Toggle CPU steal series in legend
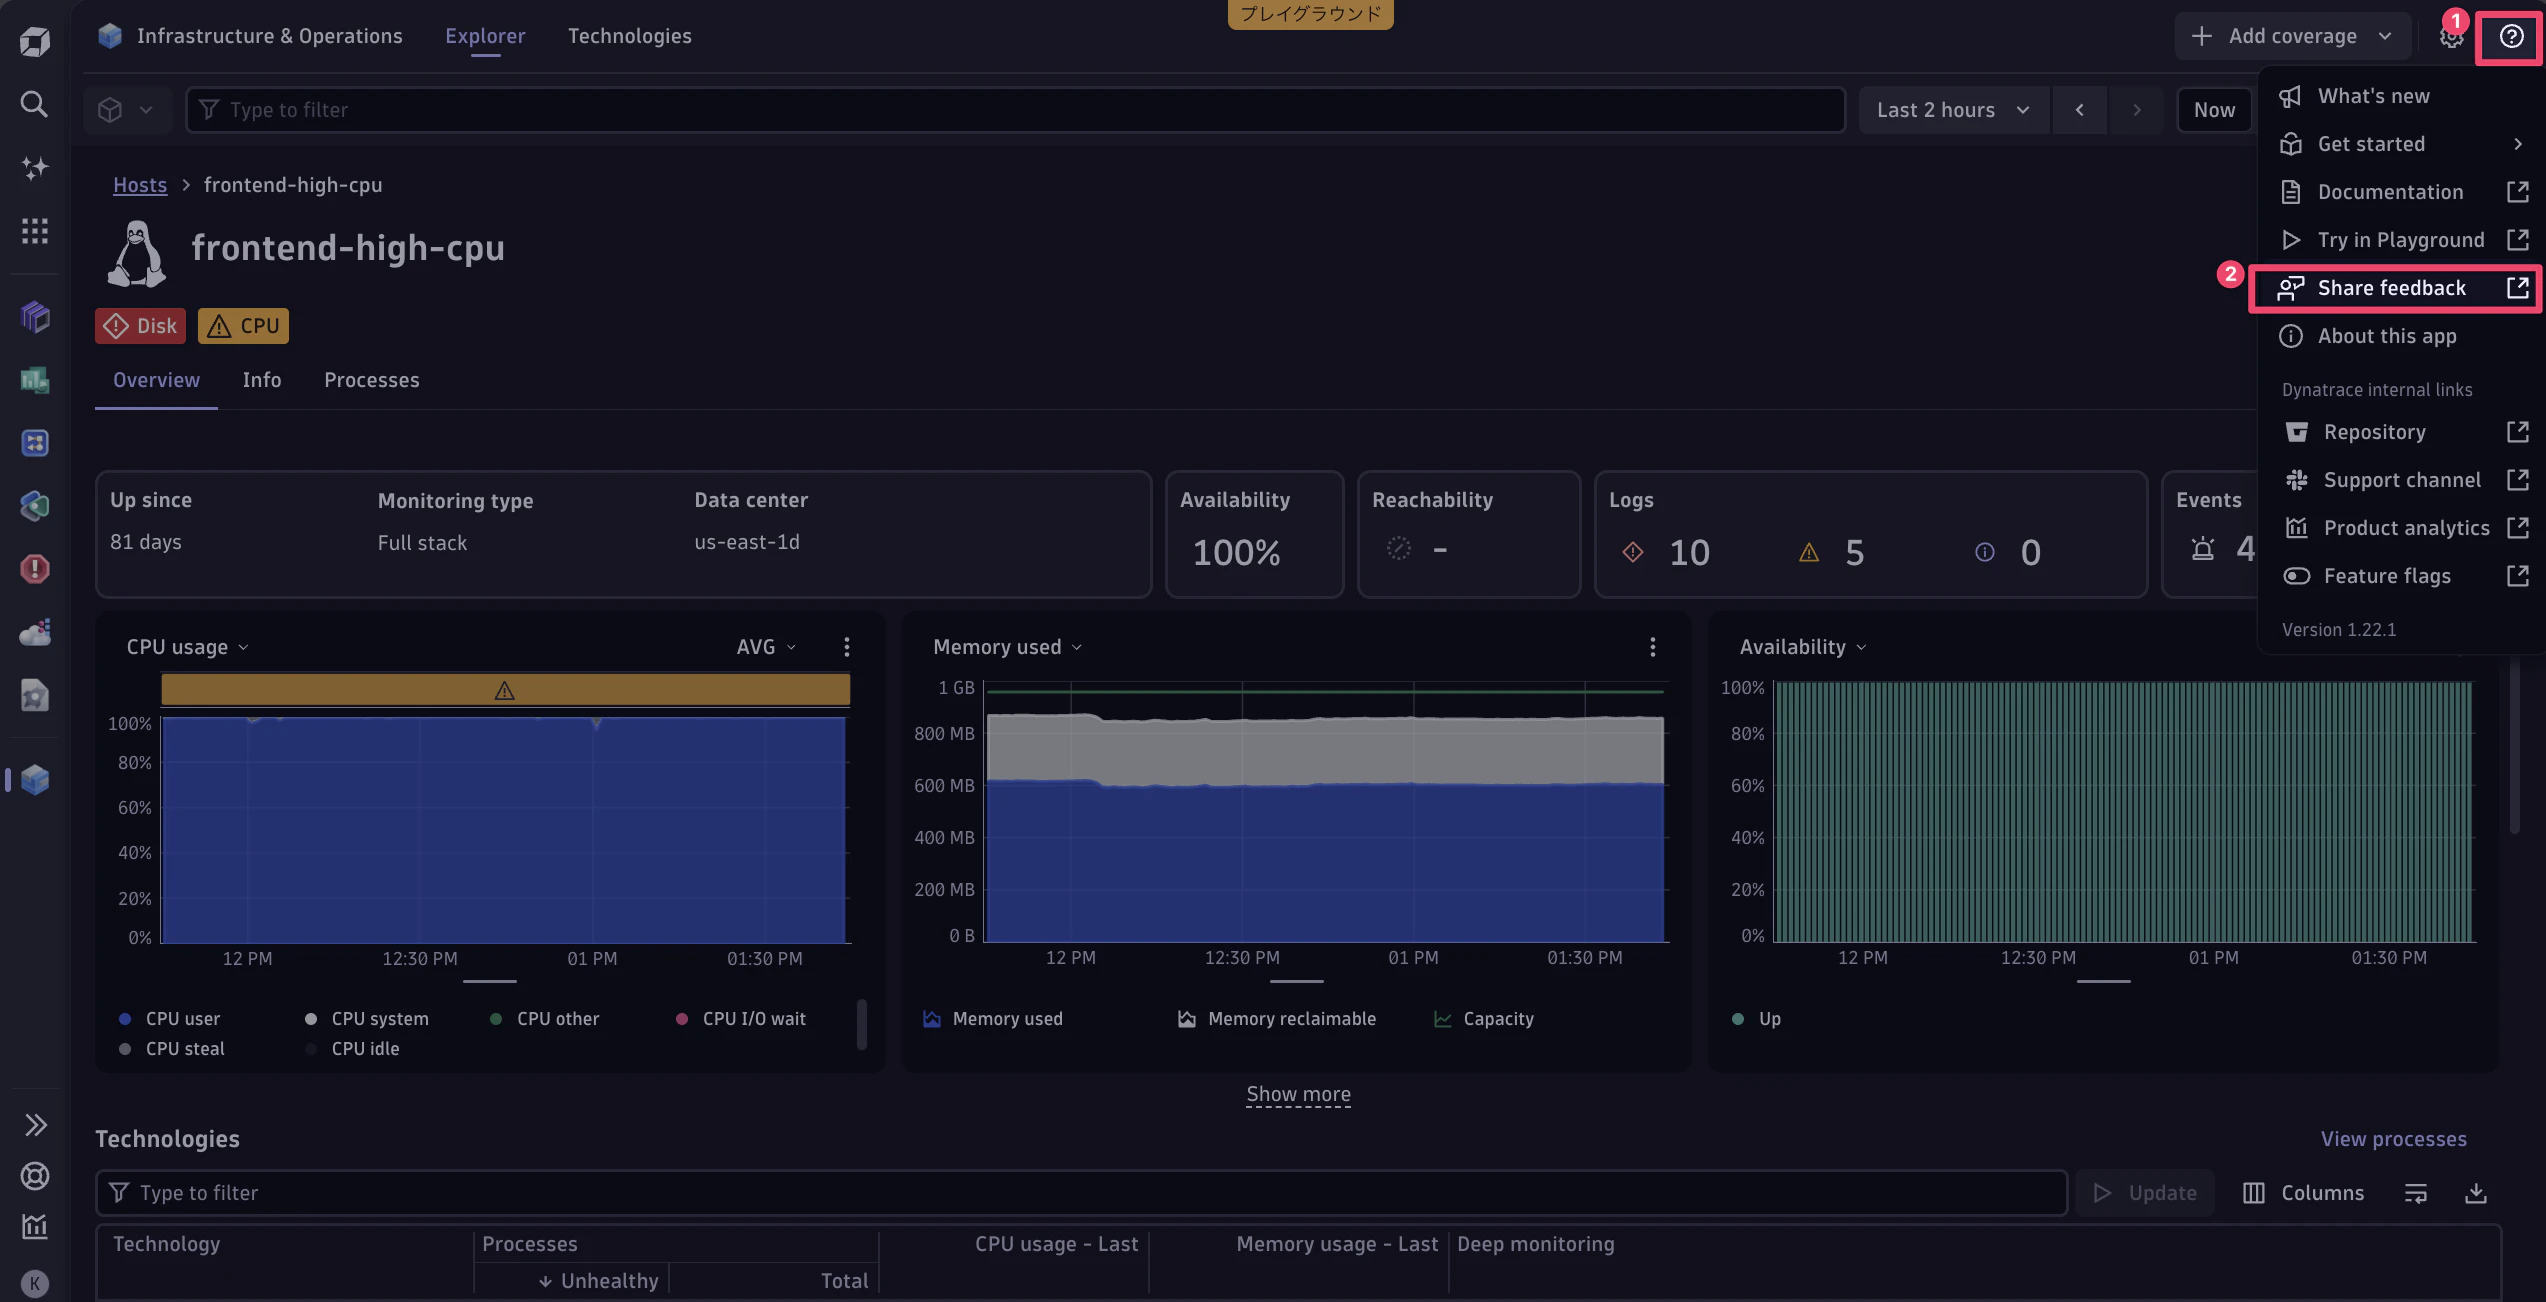Image resolution: width=2546 pixels, height=1302 pixels. 171,1049
